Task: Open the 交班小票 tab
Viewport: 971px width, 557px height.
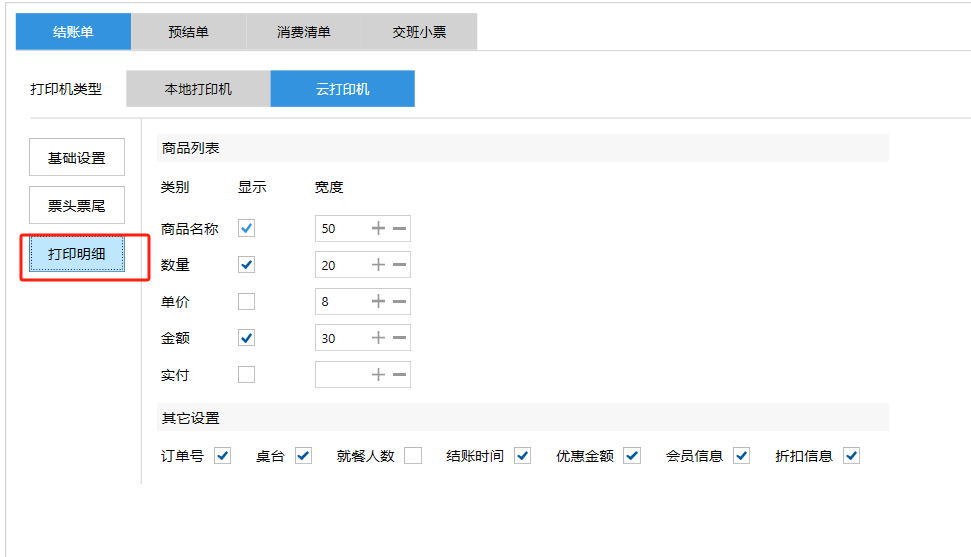Action: 419,32
